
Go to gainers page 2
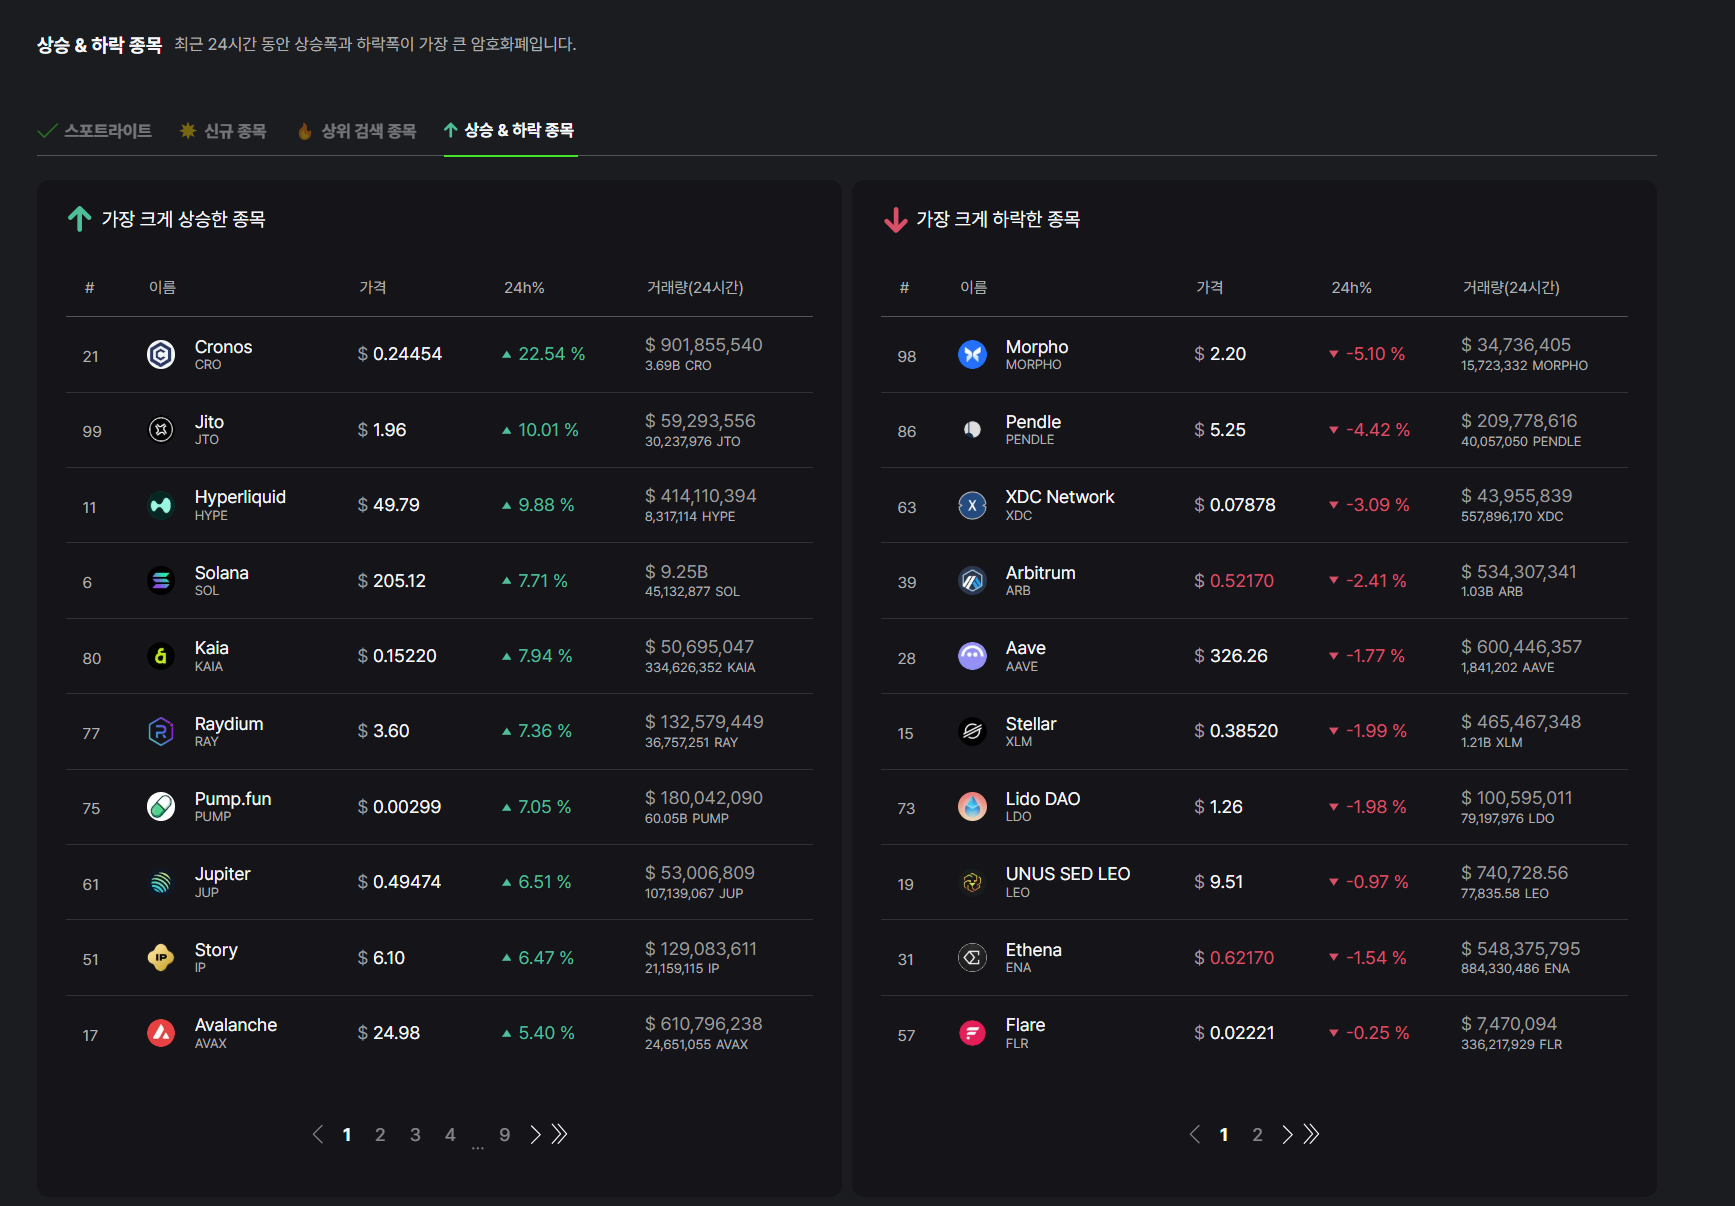[380, 1134]
